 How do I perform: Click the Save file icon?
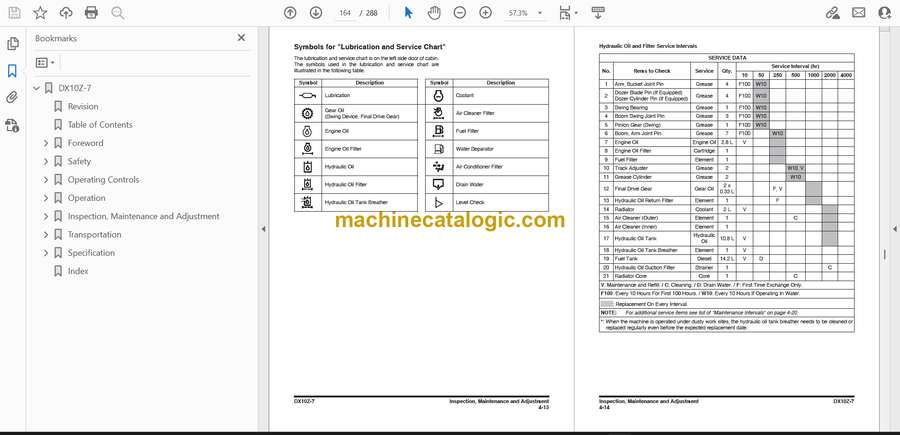[x=14, y=13]
